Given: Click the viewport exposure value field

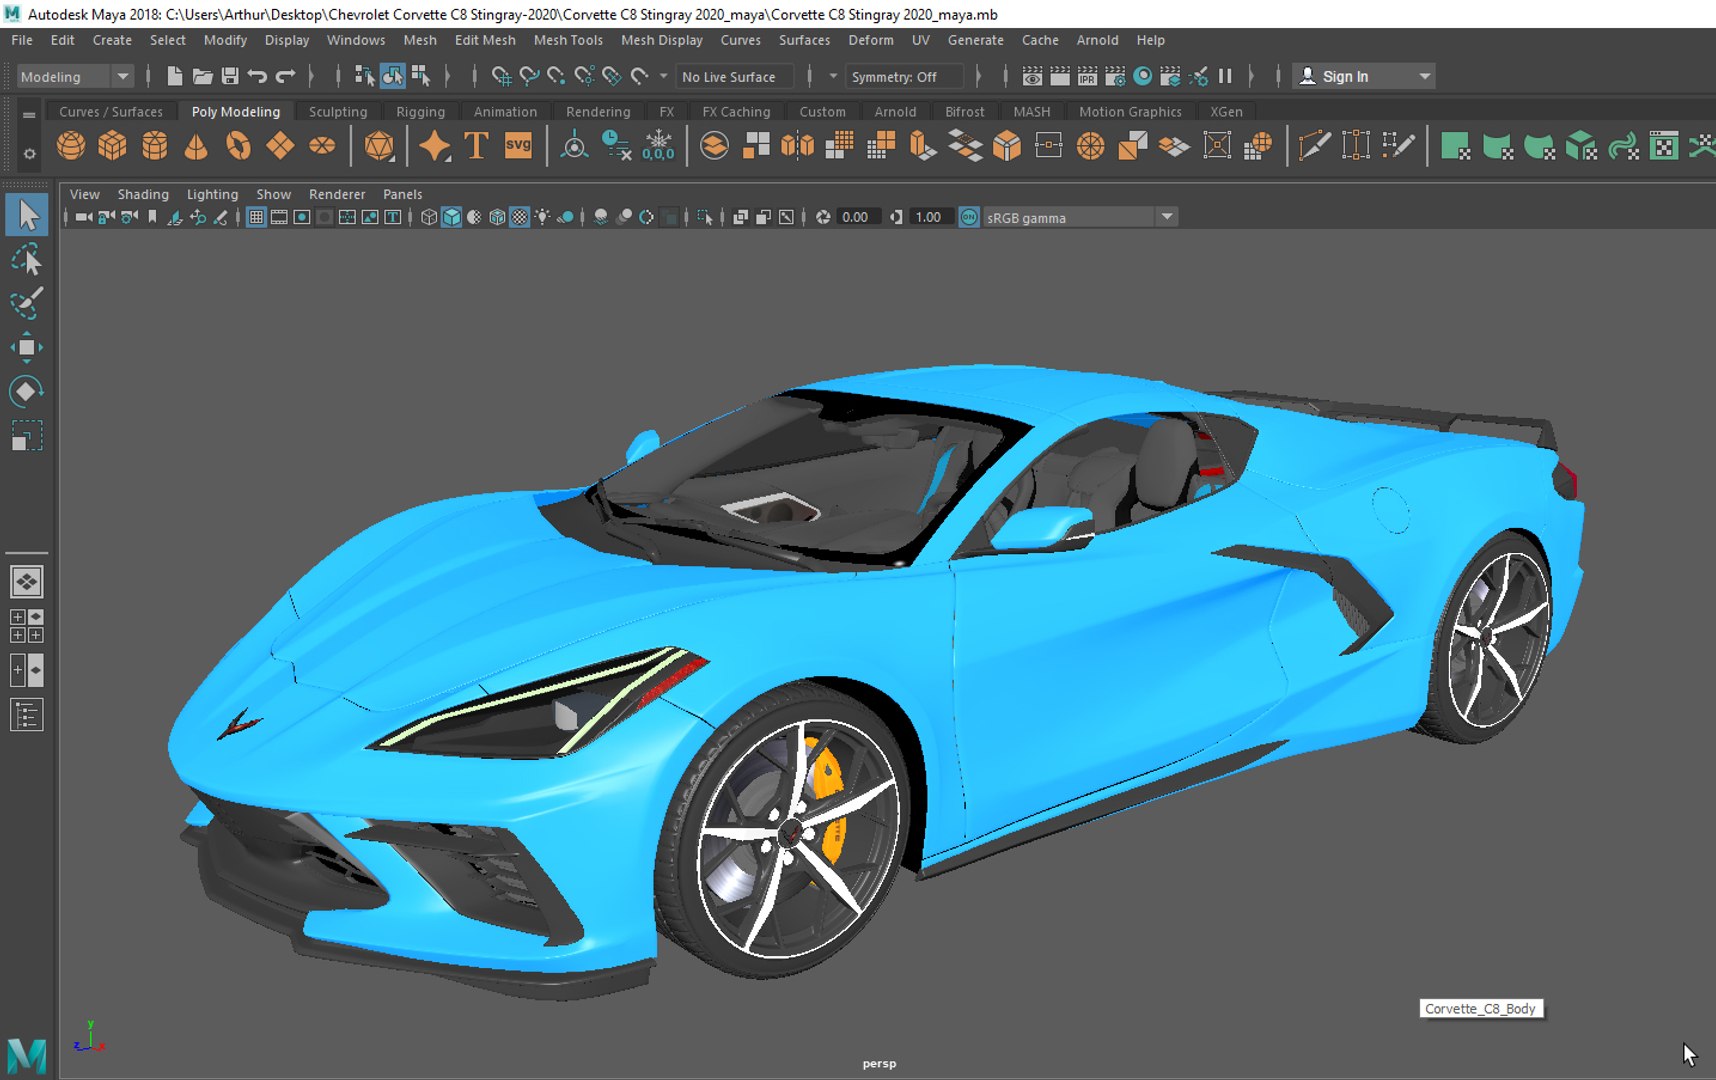Looking at the screenshot, I should pyautogui.click(x=857, y=217).
